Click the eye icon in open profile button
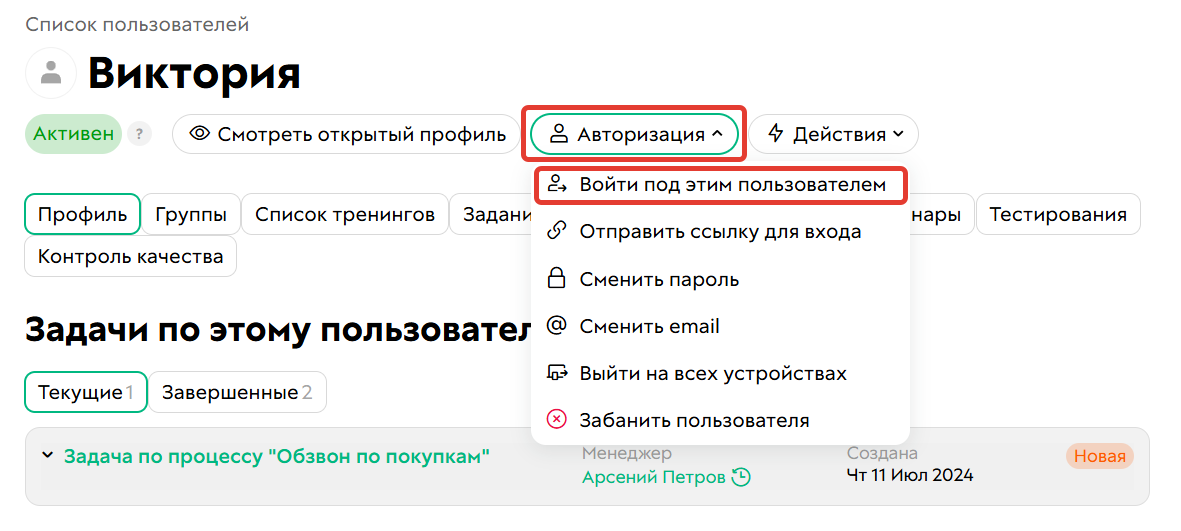The width and height of the screenshot is (1181, 531). pos(199,134)
